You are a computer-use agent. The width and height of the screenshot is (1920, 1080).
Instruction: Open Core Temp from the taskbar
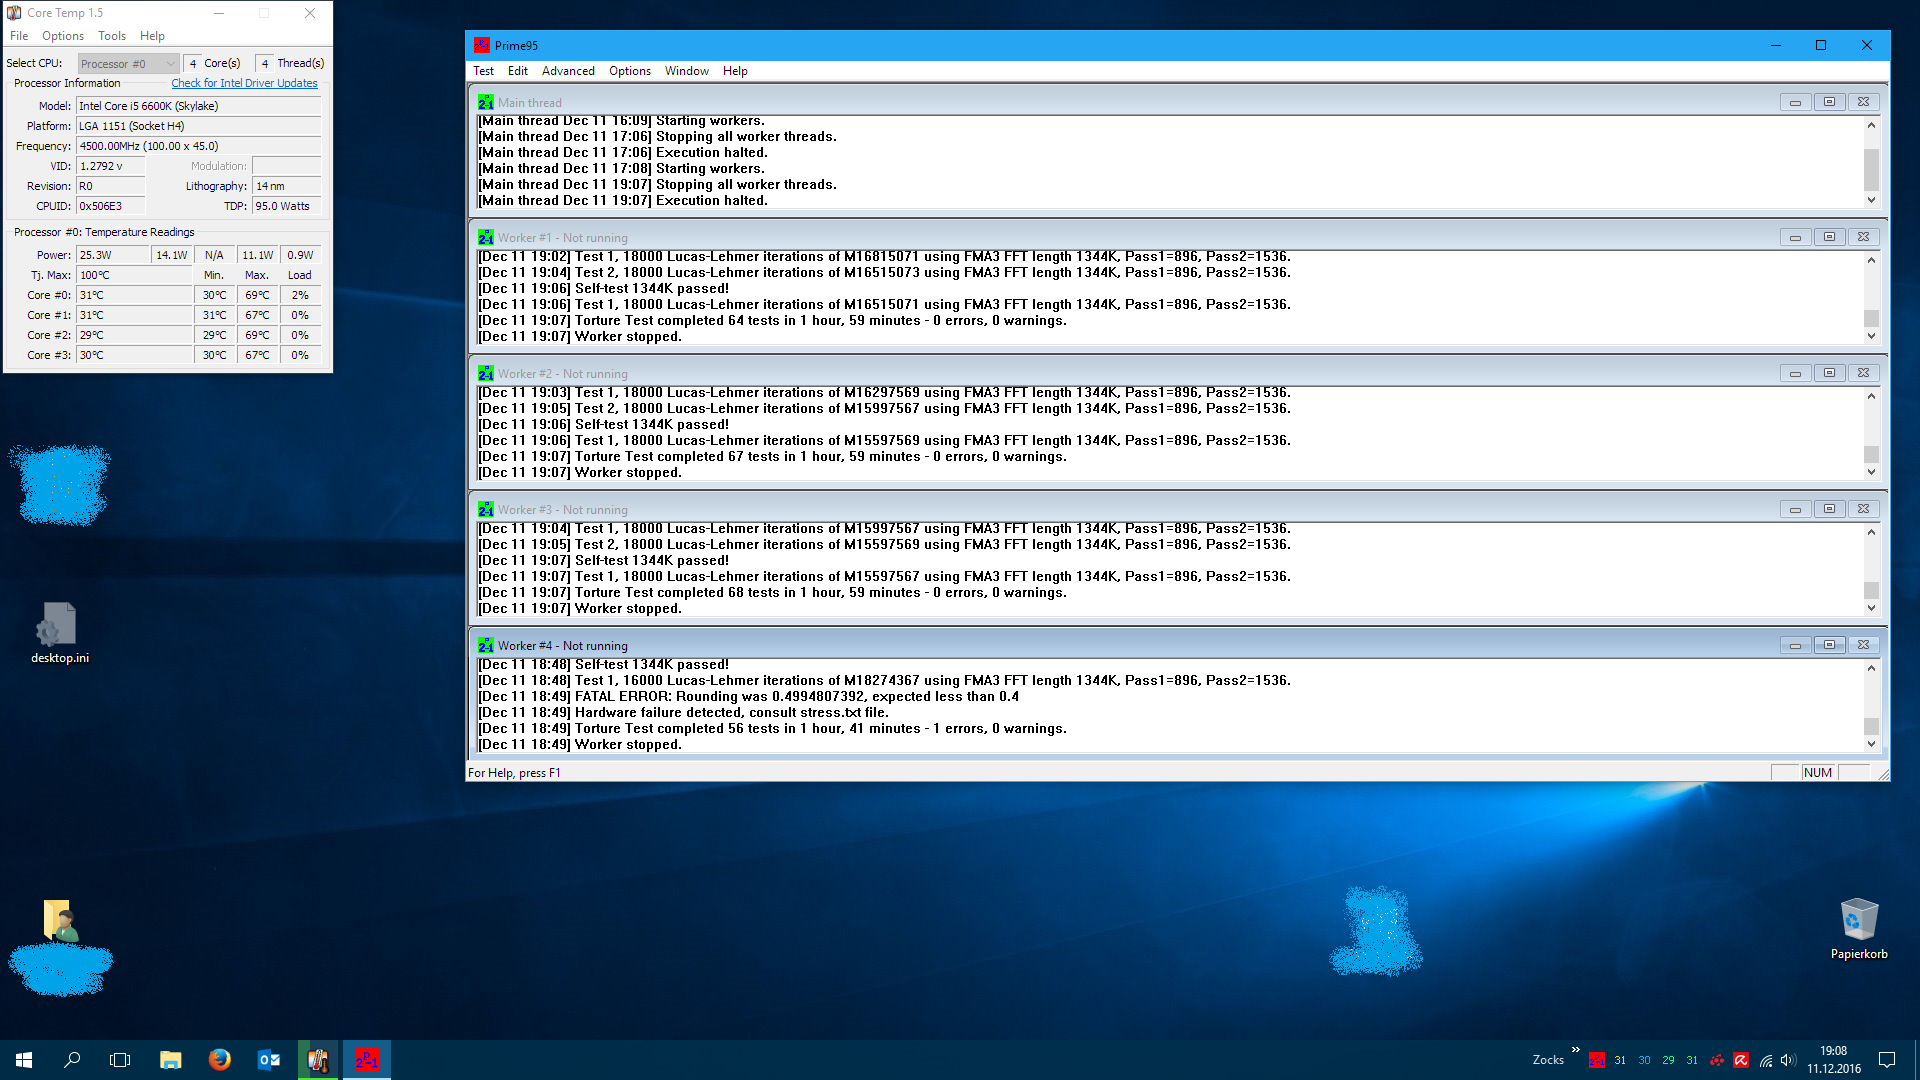[318, 1060]
